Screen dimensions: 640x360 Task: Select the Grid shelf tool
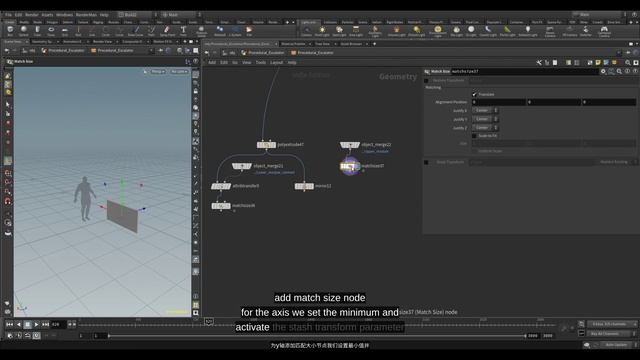click(64, 31)
